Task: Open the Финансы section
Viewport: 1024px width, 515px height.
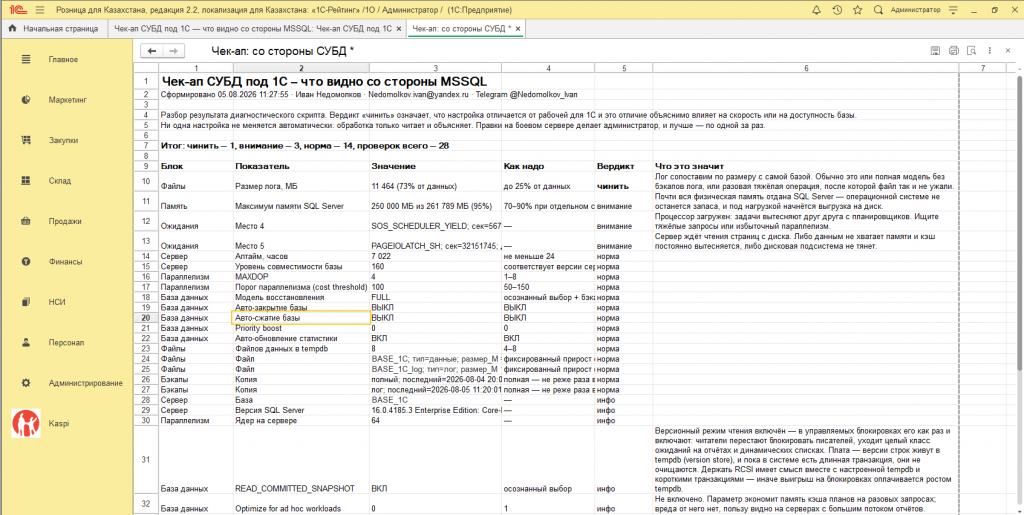Action: click(66, 262)
